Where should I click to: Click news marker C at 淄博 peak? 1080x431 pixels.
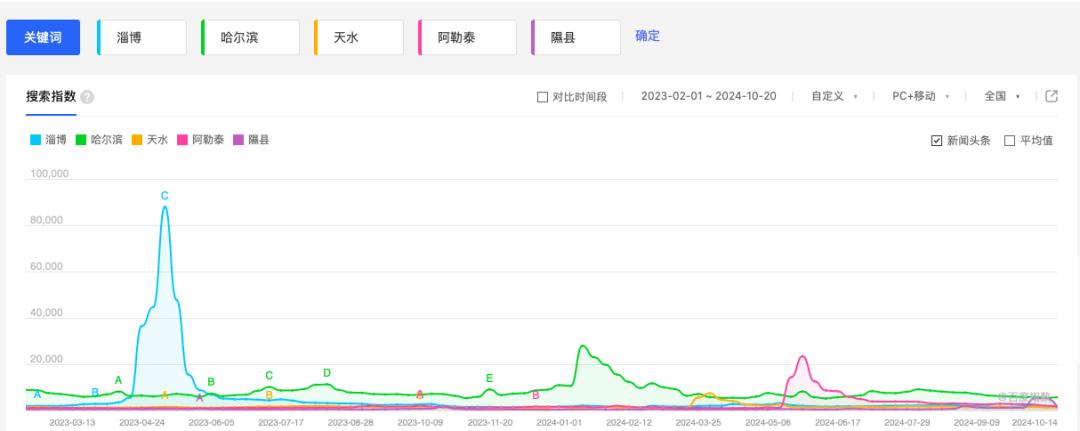(x=165, y=195)
